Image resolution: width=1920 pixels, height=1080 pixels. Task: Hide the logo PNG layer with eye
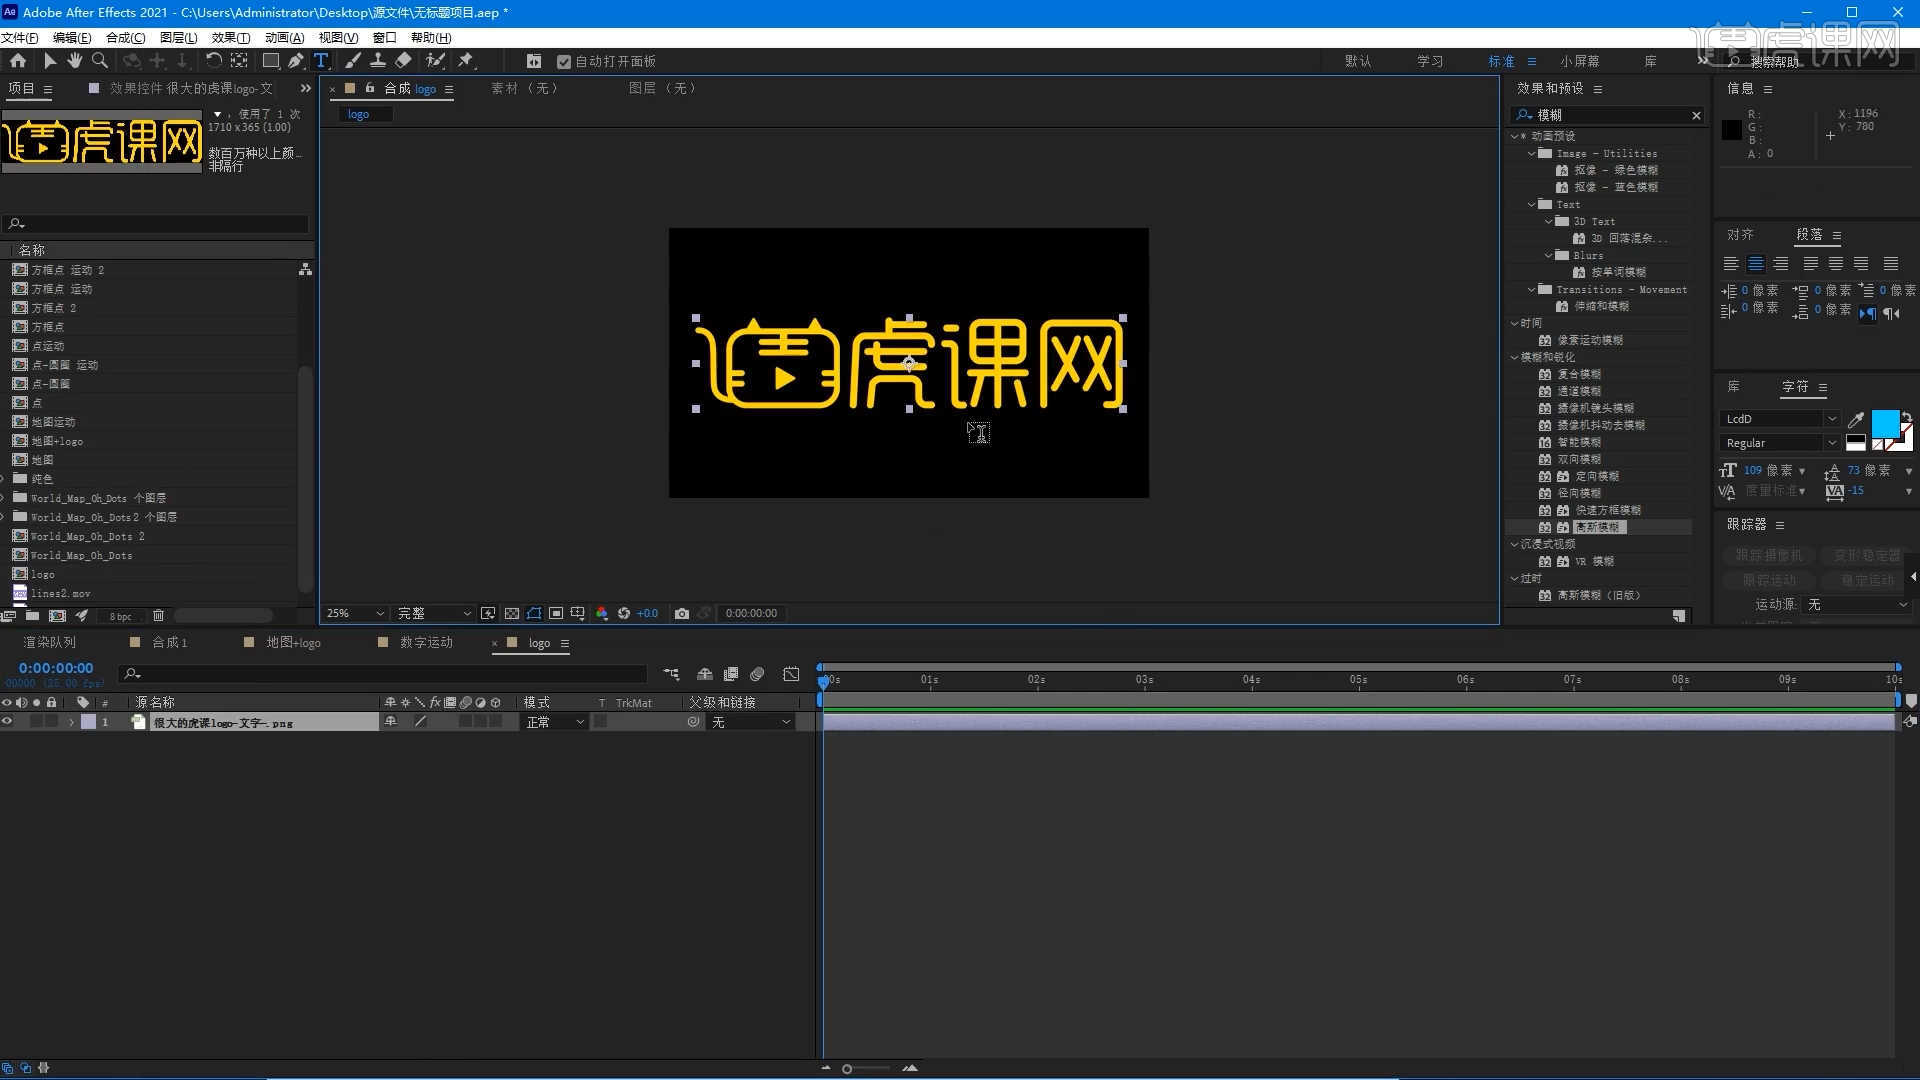[x=7, y=722]
